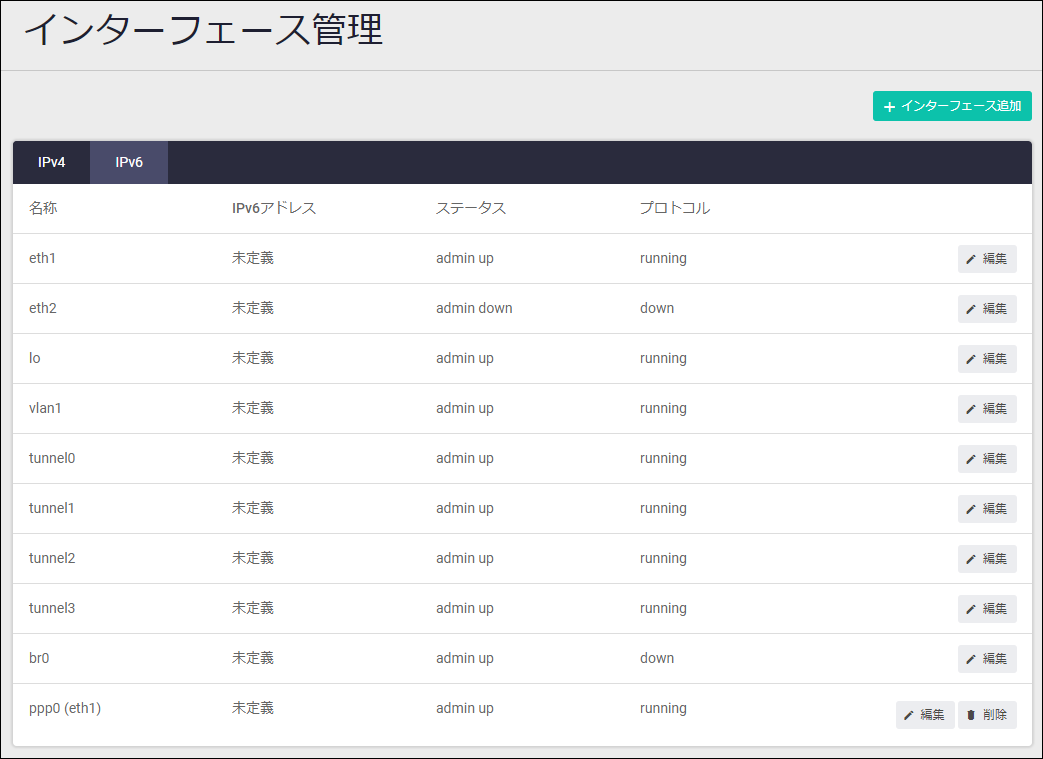Switch to the IPv4 tab

pos(52,162)
